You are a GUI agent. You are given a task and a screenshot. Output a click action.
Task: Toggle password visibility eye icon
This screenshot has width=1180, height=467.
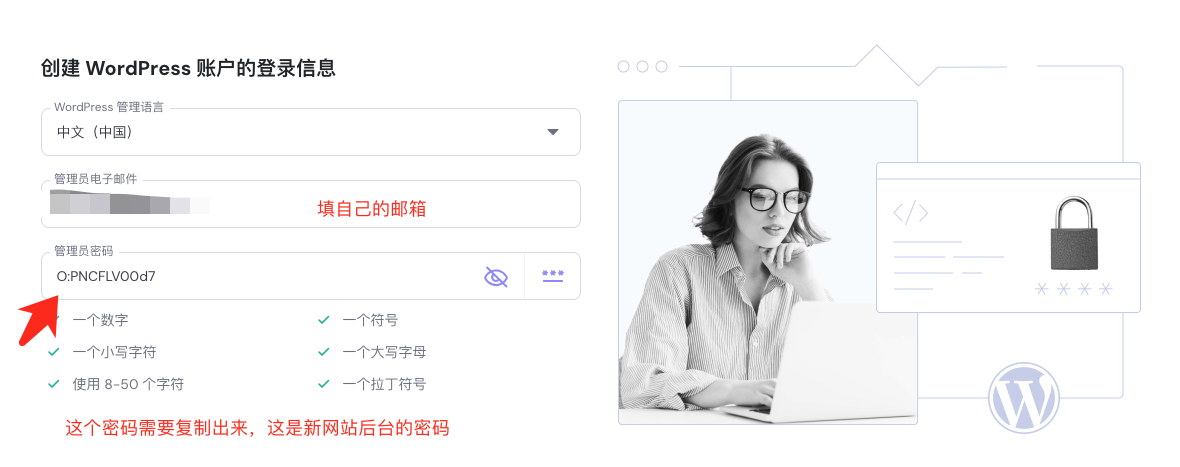pos(495,276)
